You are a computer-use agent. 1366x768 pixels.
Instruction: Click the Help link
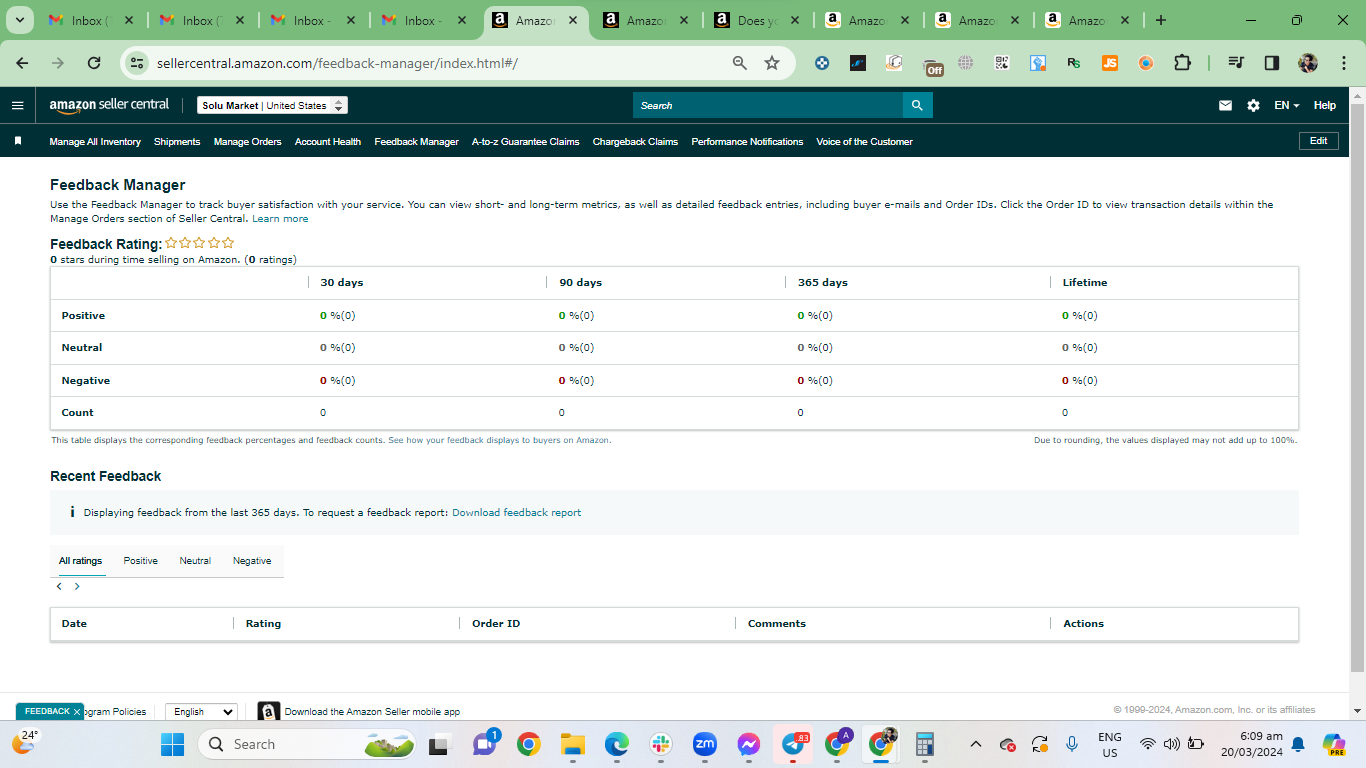pos(1324,105)
